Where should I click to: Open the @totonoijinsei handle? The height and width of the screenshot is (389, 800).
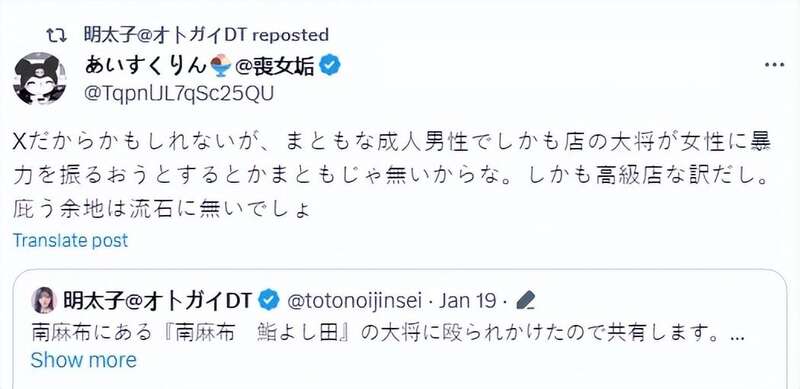(355, 301)
